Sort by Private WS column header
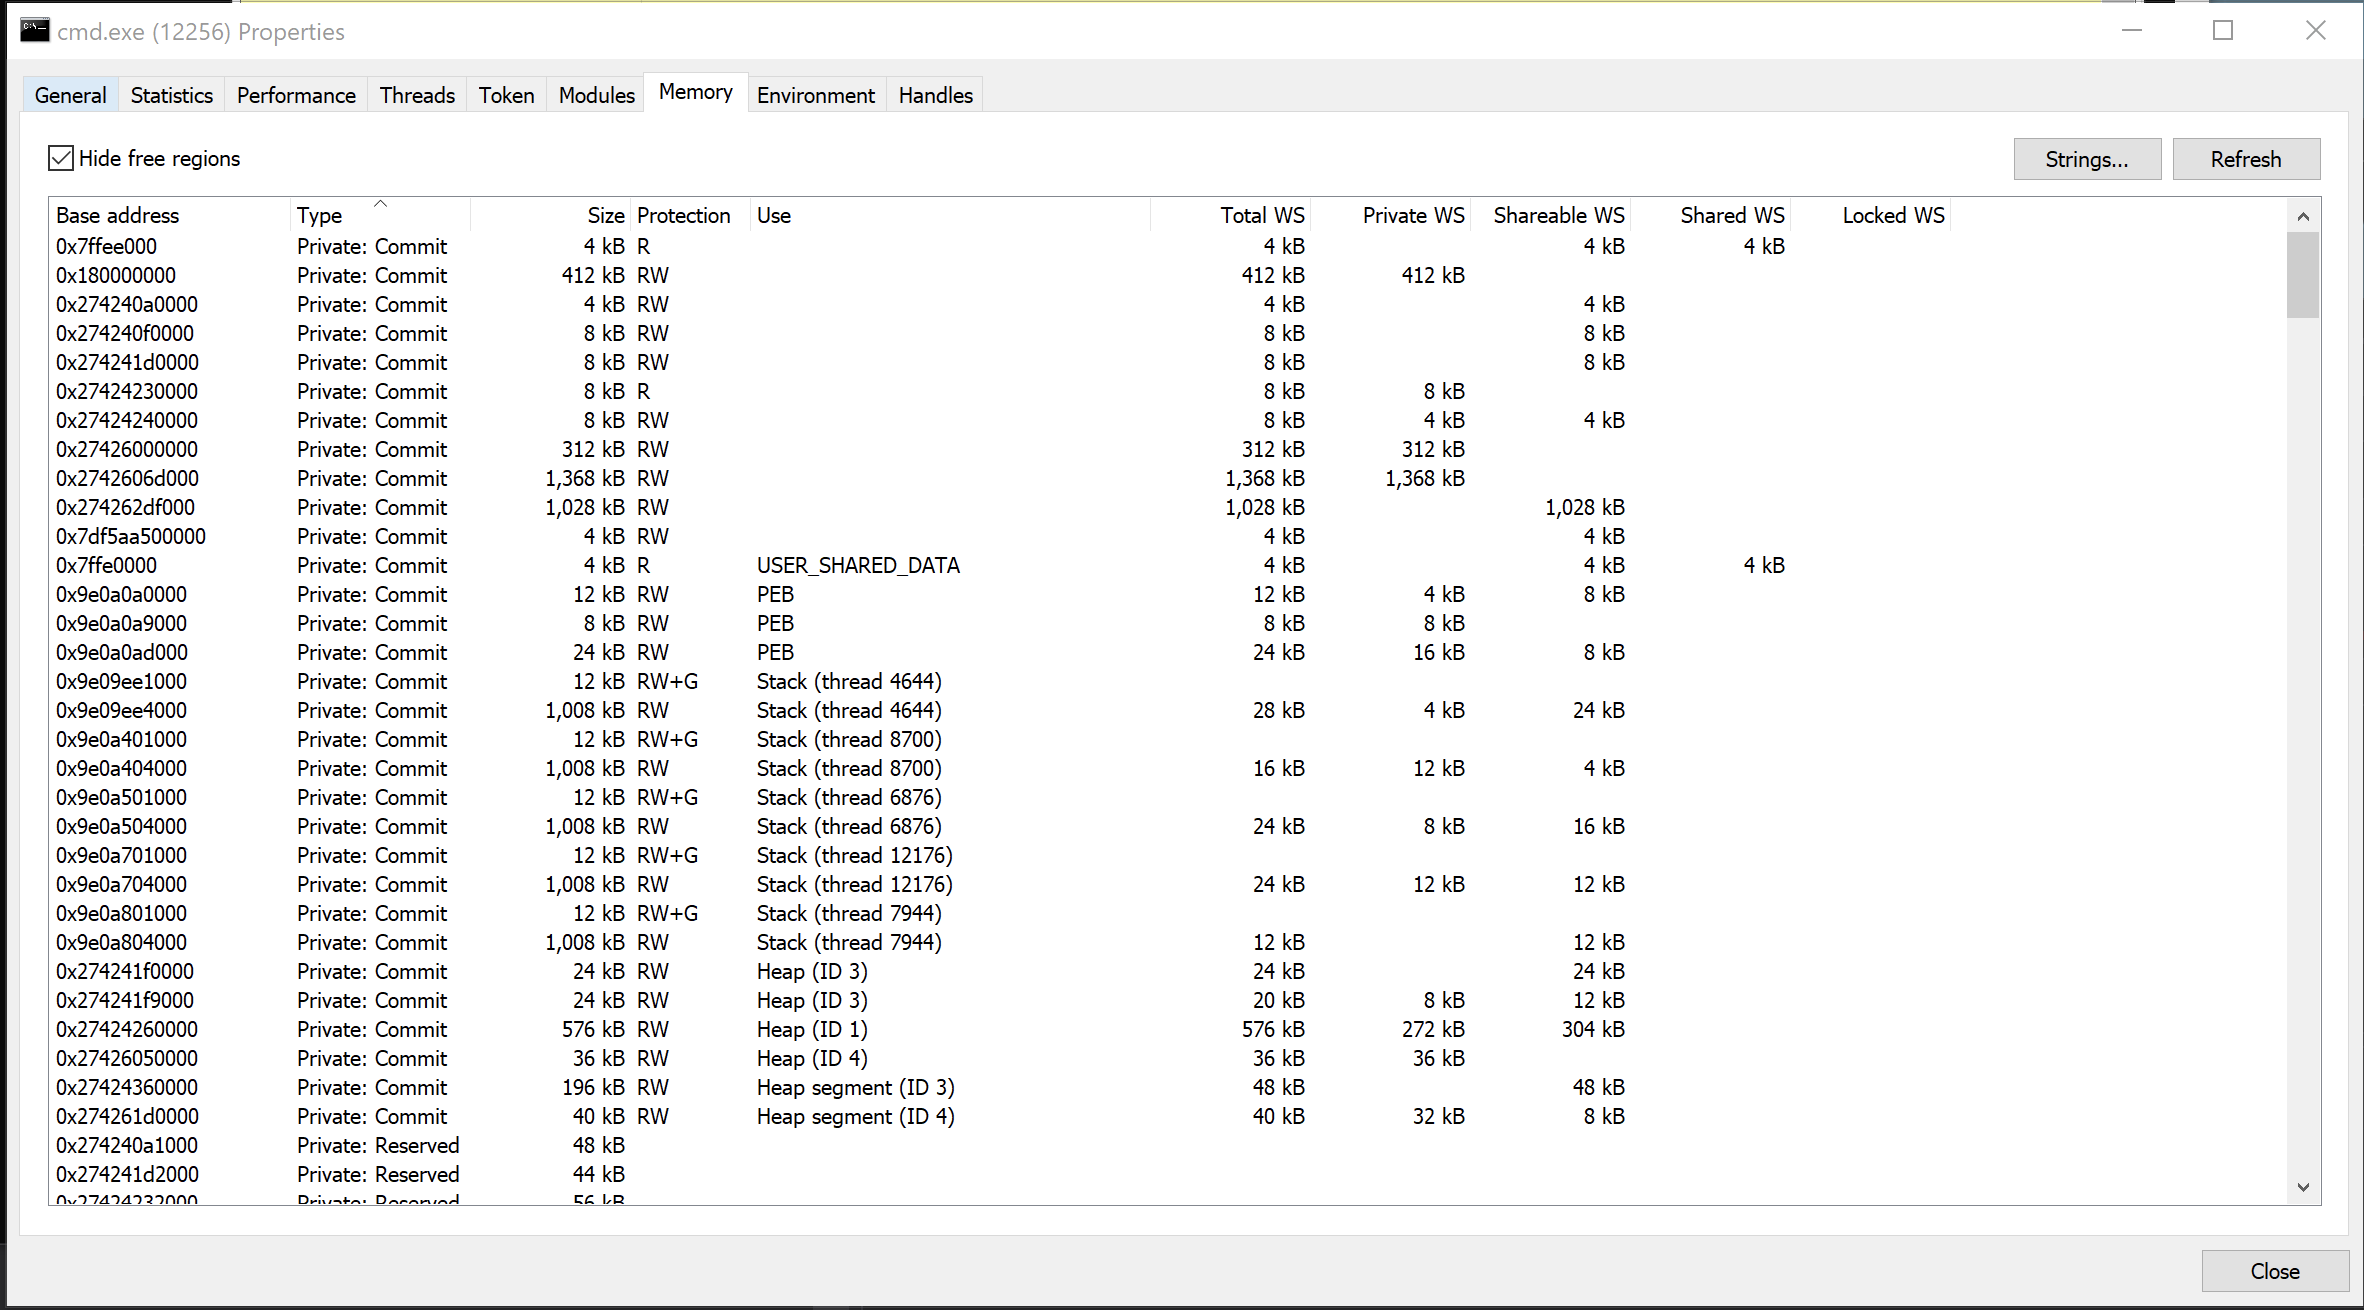 point(1412,215)
